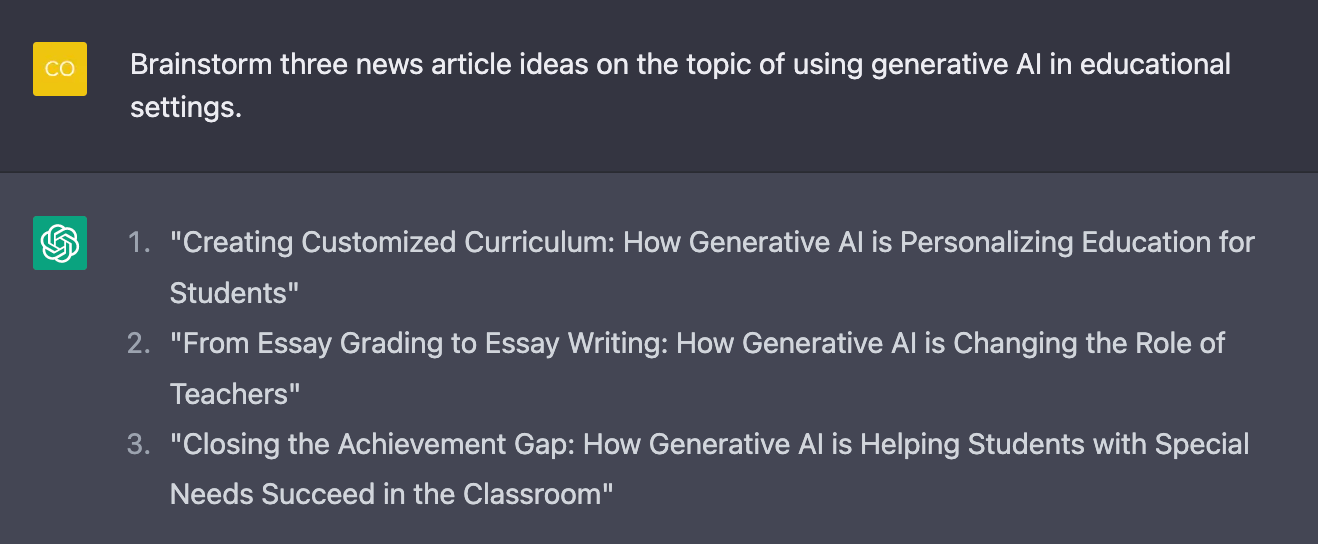The height and width of the screenshot is (544, 1318).
Task: Select the "Creating Customized Curriculum" headline
Action: pyautogui.click(x=712, y=243)
